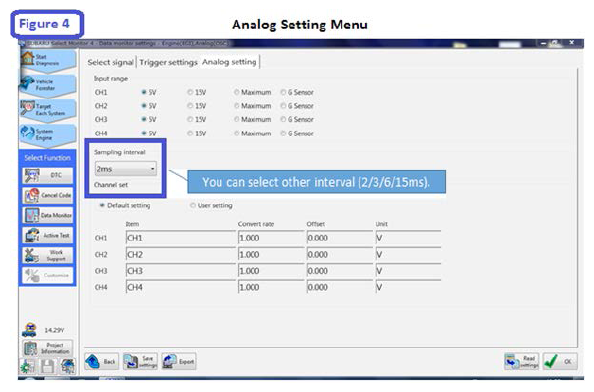Click the Read settings button
This screenshot has width=594, height=392.
click(522, 361)
